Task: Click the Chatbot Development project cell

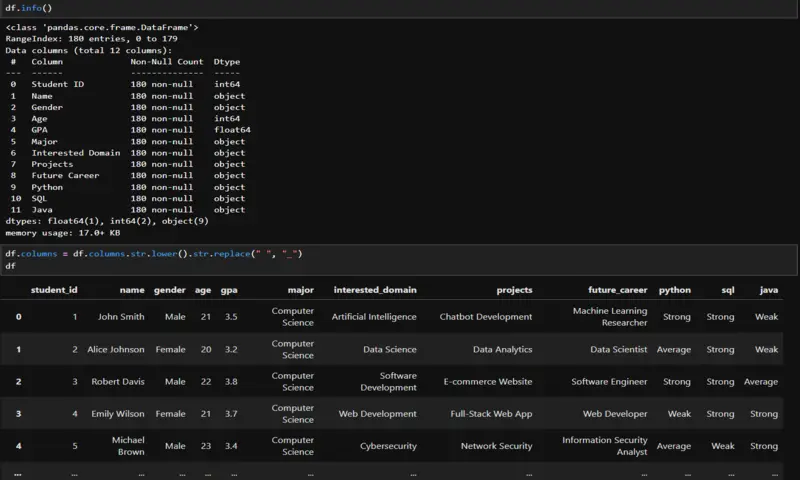Action: (486, 317)
